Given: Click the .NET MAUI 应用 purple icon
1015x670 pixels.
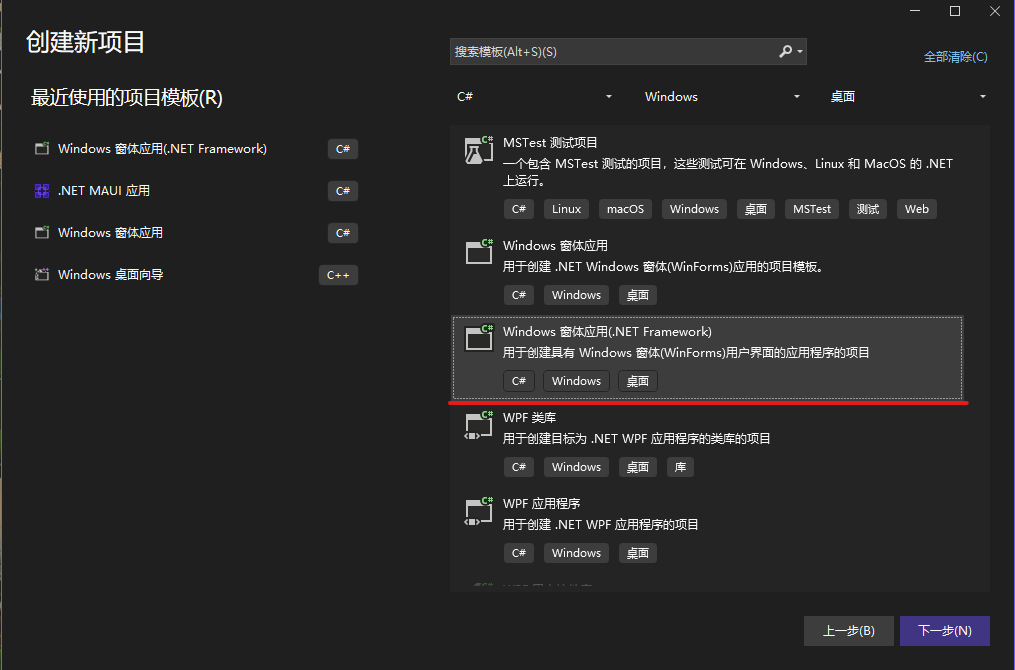Looking at the screenshot, I should click(42, 190).
